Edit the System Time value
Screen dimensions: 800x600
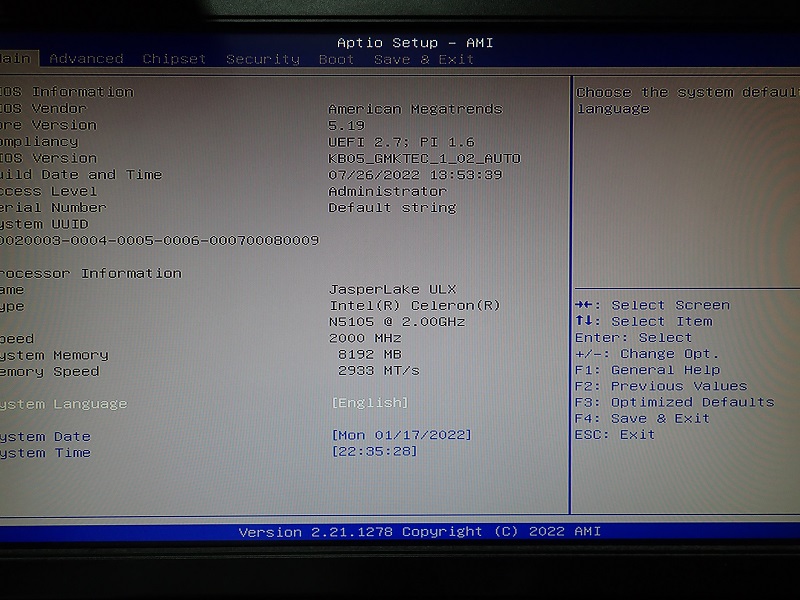pos(374,451)
